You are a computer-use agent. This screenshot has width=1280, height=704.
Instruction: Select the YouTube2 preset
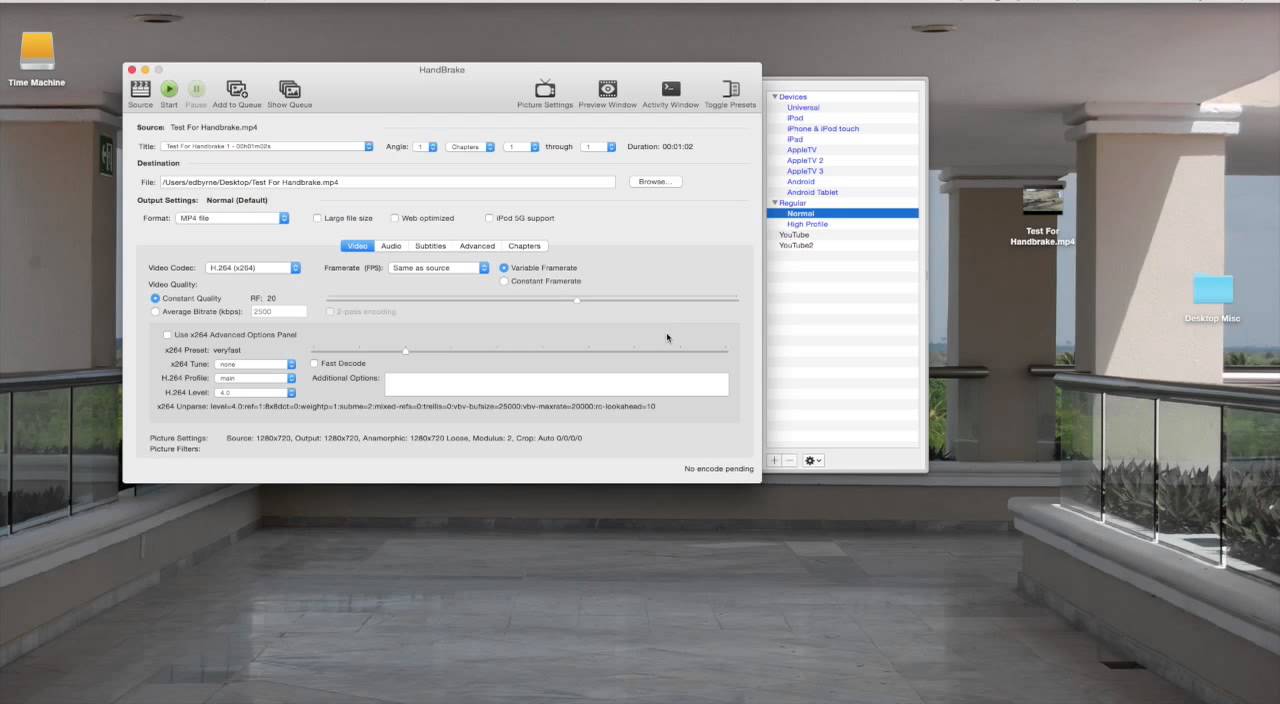[796, 245]
